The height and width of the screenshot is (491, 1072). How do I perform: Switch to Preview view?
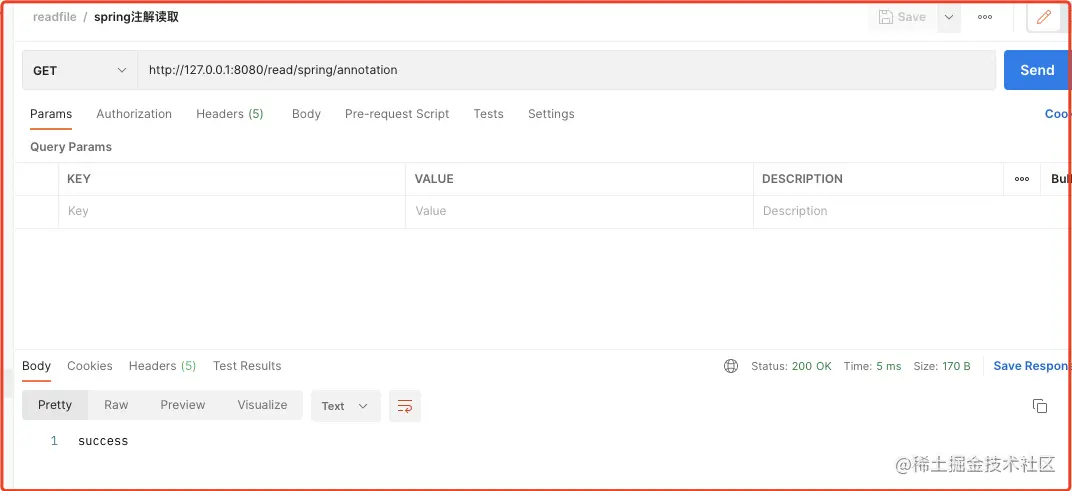click(183, 405)
